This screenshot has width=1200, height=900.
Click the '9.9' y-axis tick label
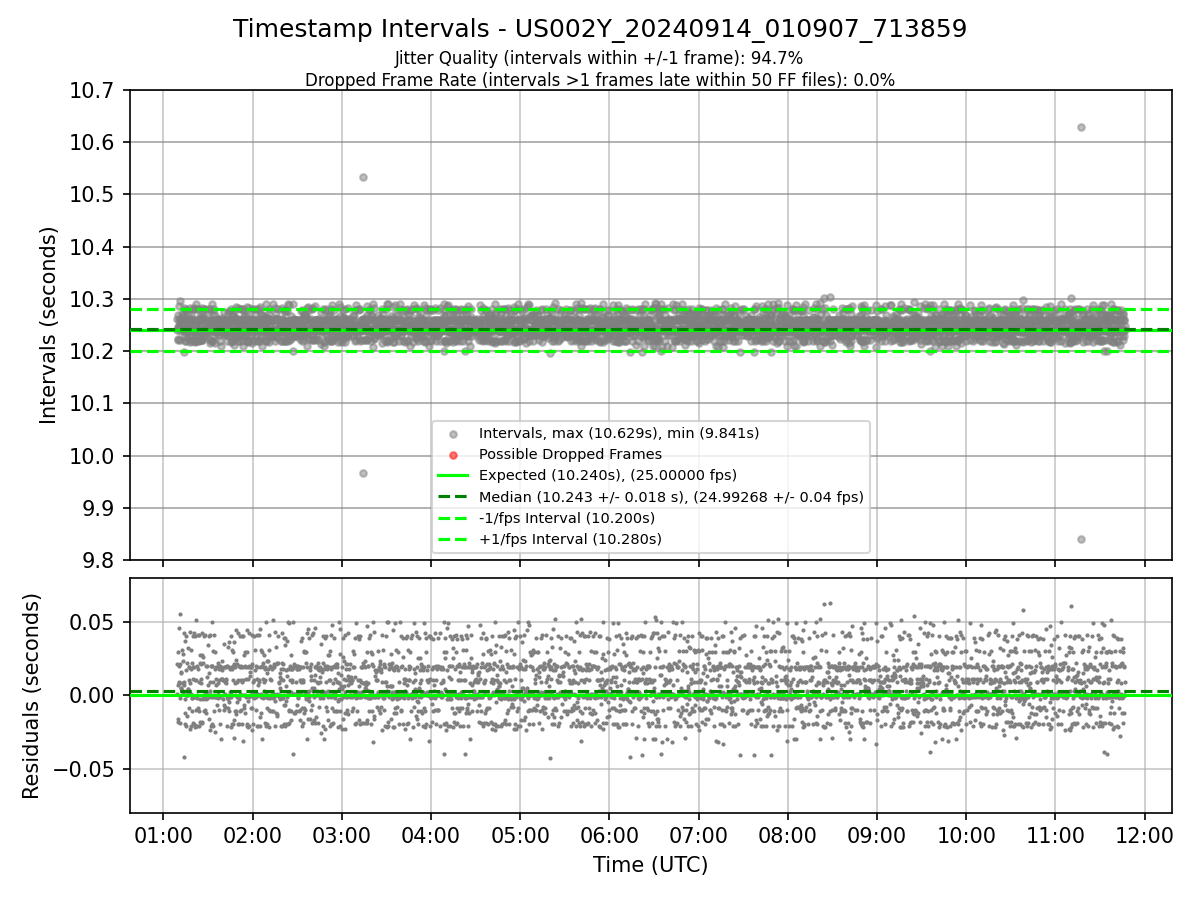click(x=100, y=508)
